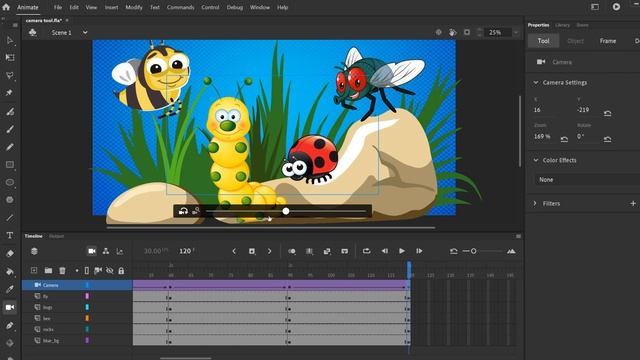Expand the Filters section

coord(535,203)
